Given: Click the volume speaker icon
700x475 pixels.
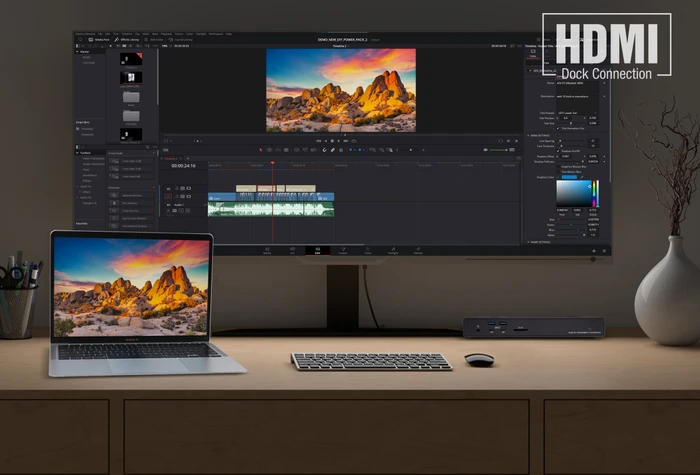Looking at the screenshot, I should coord(486,150).
